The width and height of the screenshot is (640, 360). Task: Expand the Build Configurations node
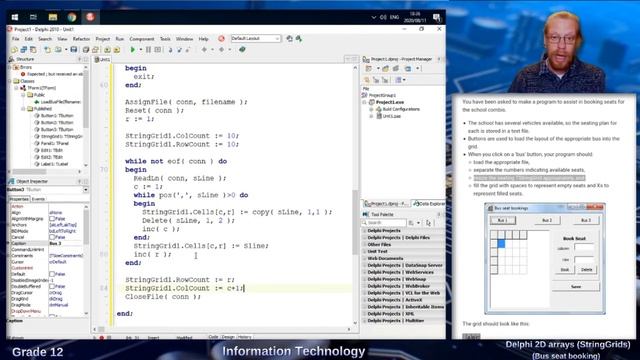click(x=371, y=109)
